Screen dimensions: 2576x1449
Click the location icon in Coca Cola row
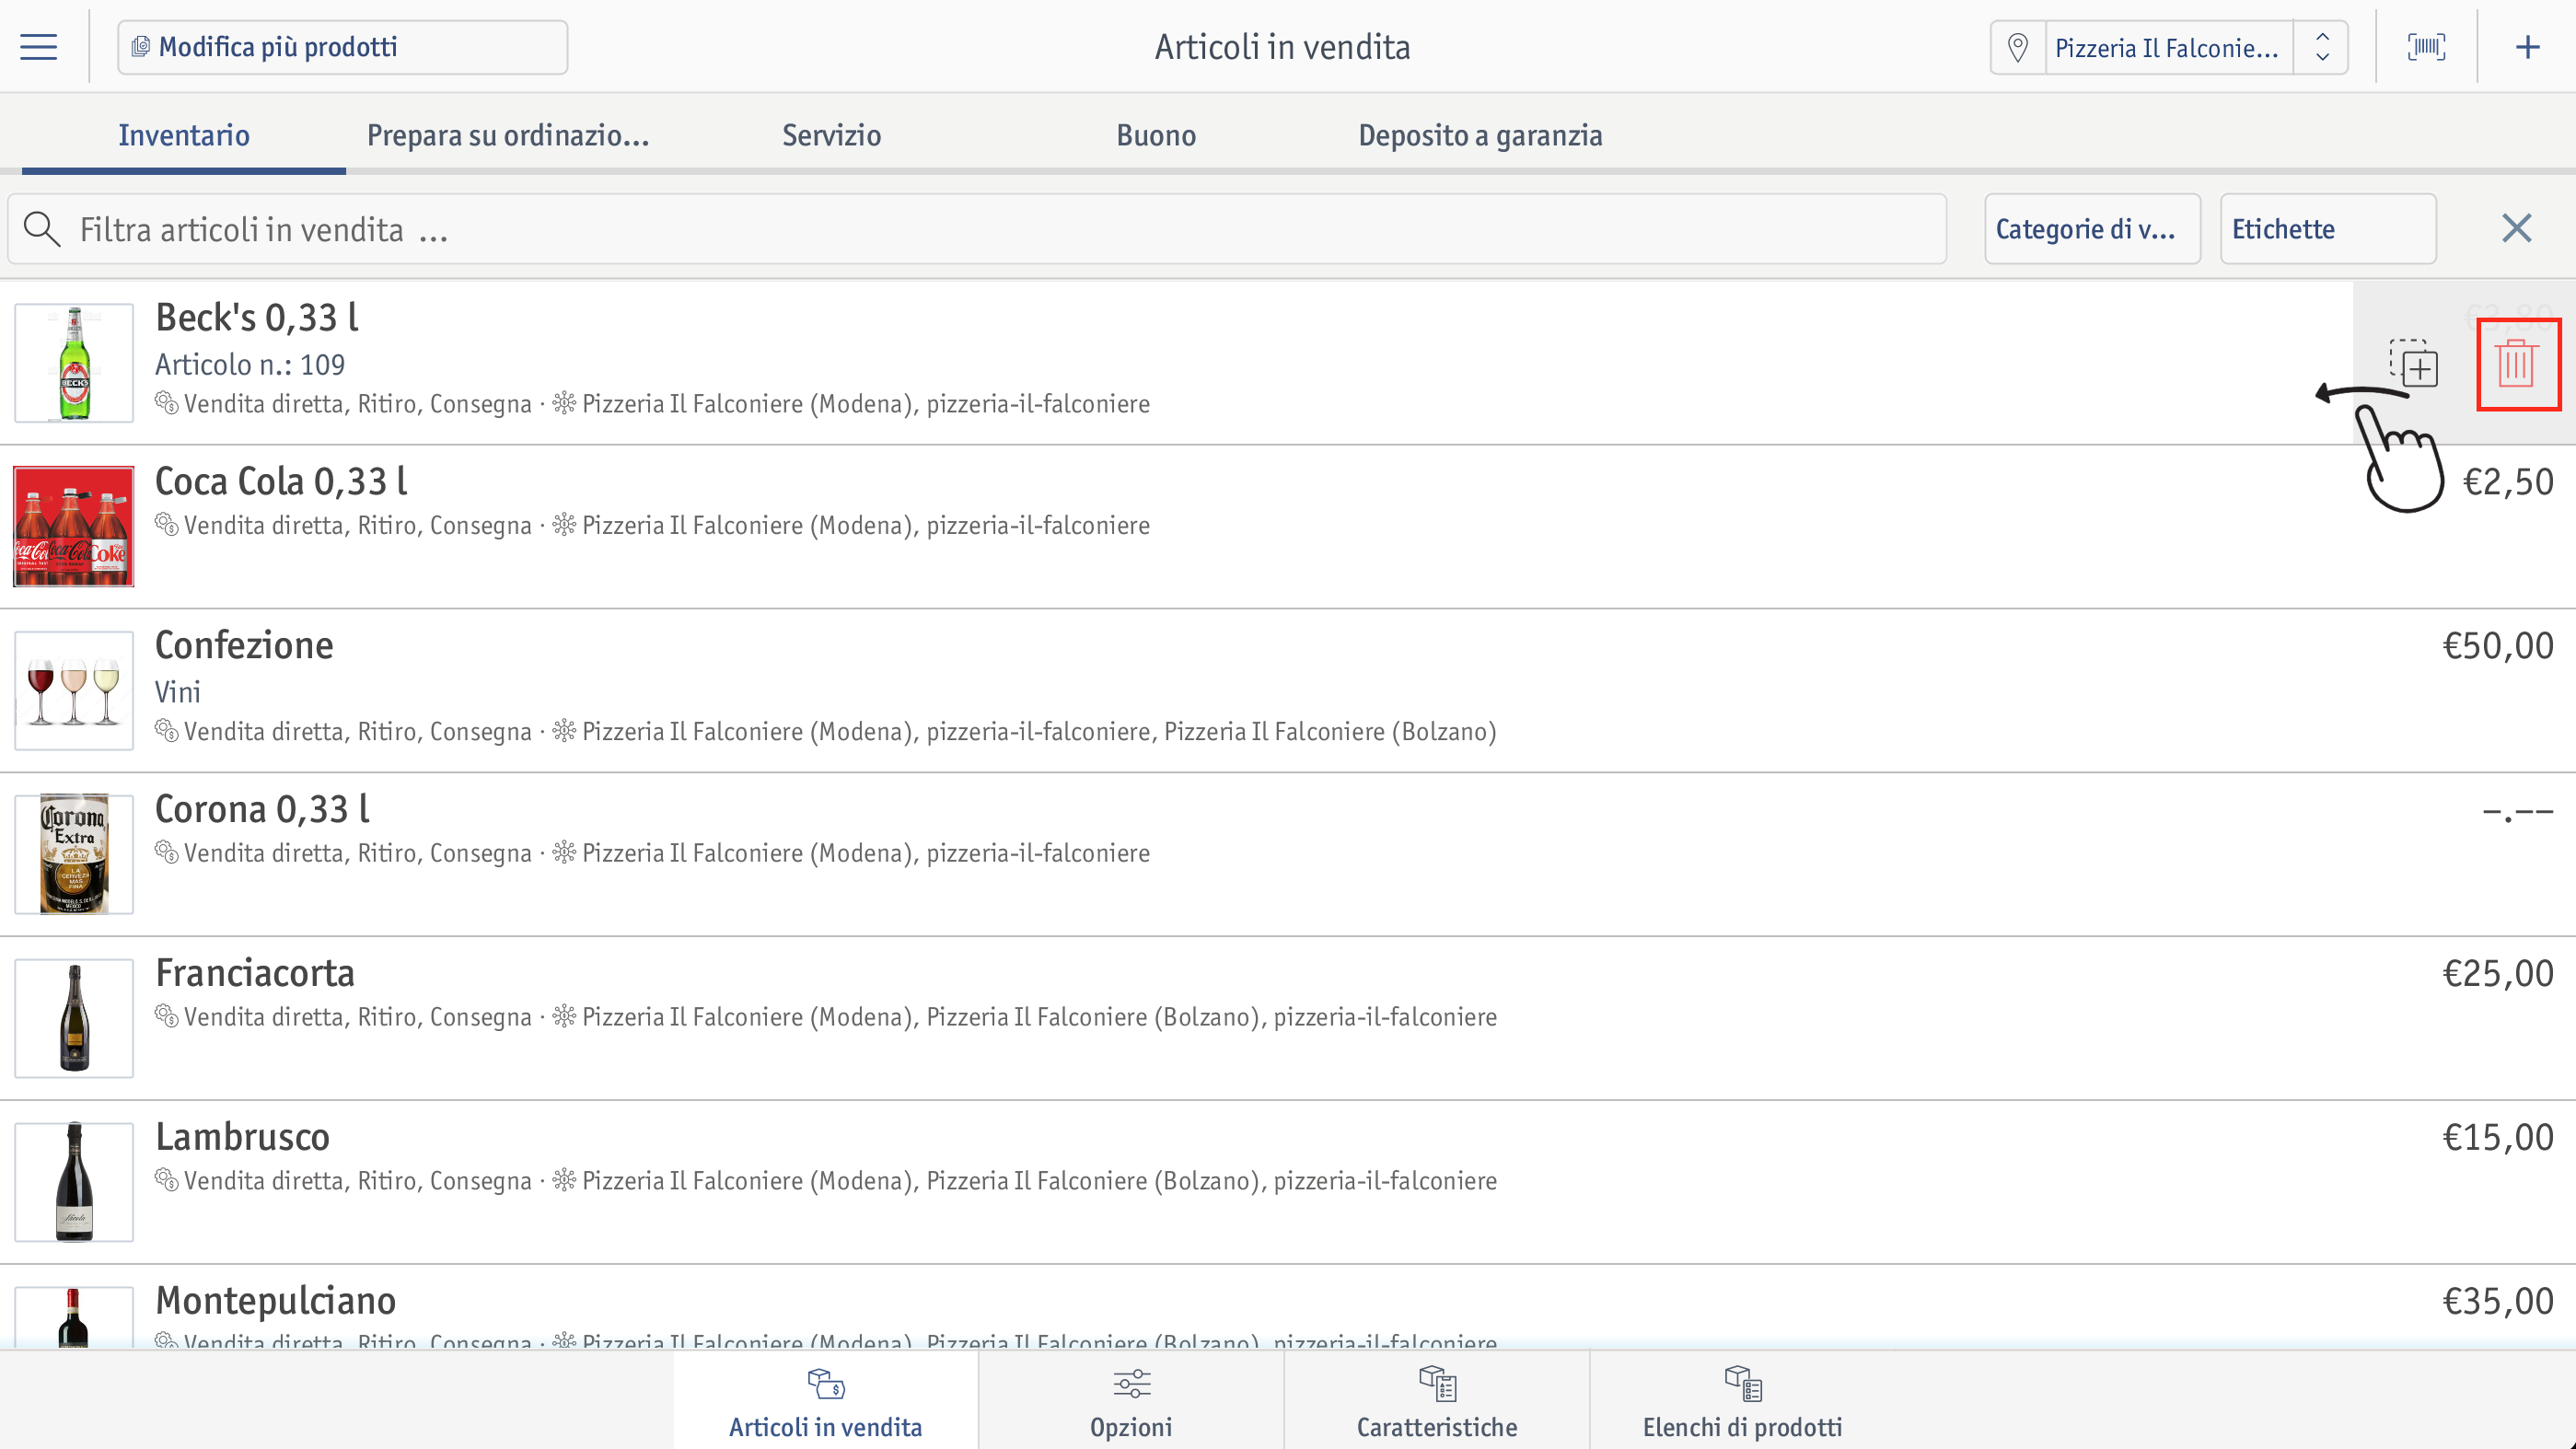pos(564,524)
